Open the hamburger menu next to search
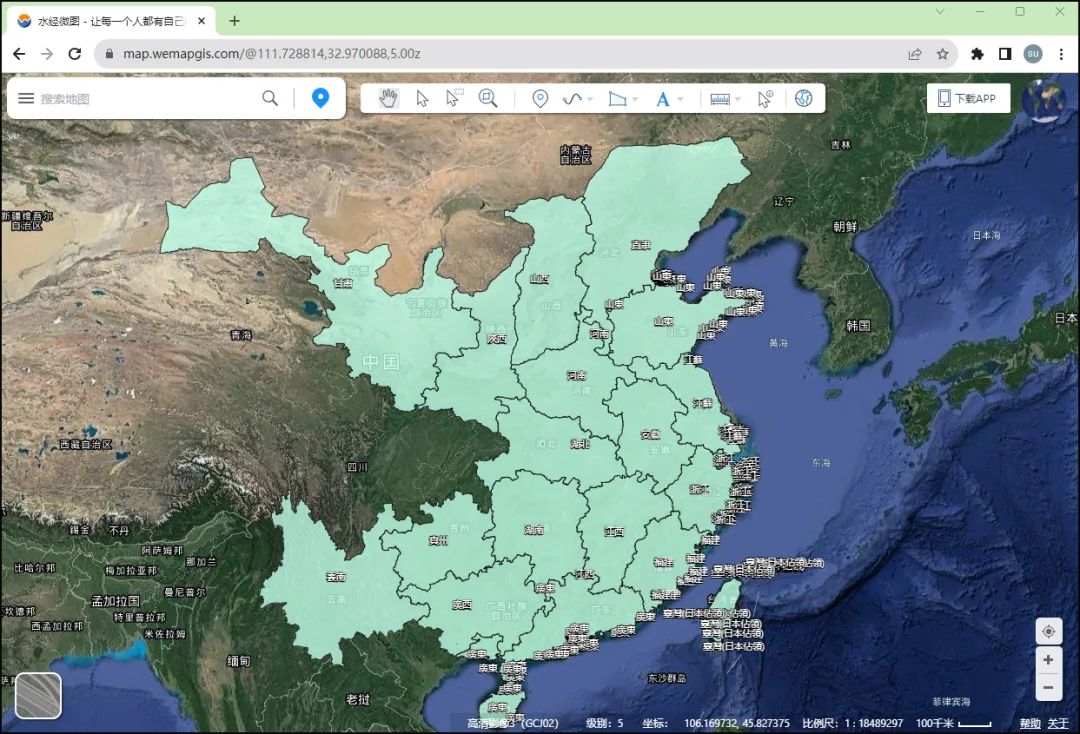This screenshot has width=1080, height=734. click(26, 98)
